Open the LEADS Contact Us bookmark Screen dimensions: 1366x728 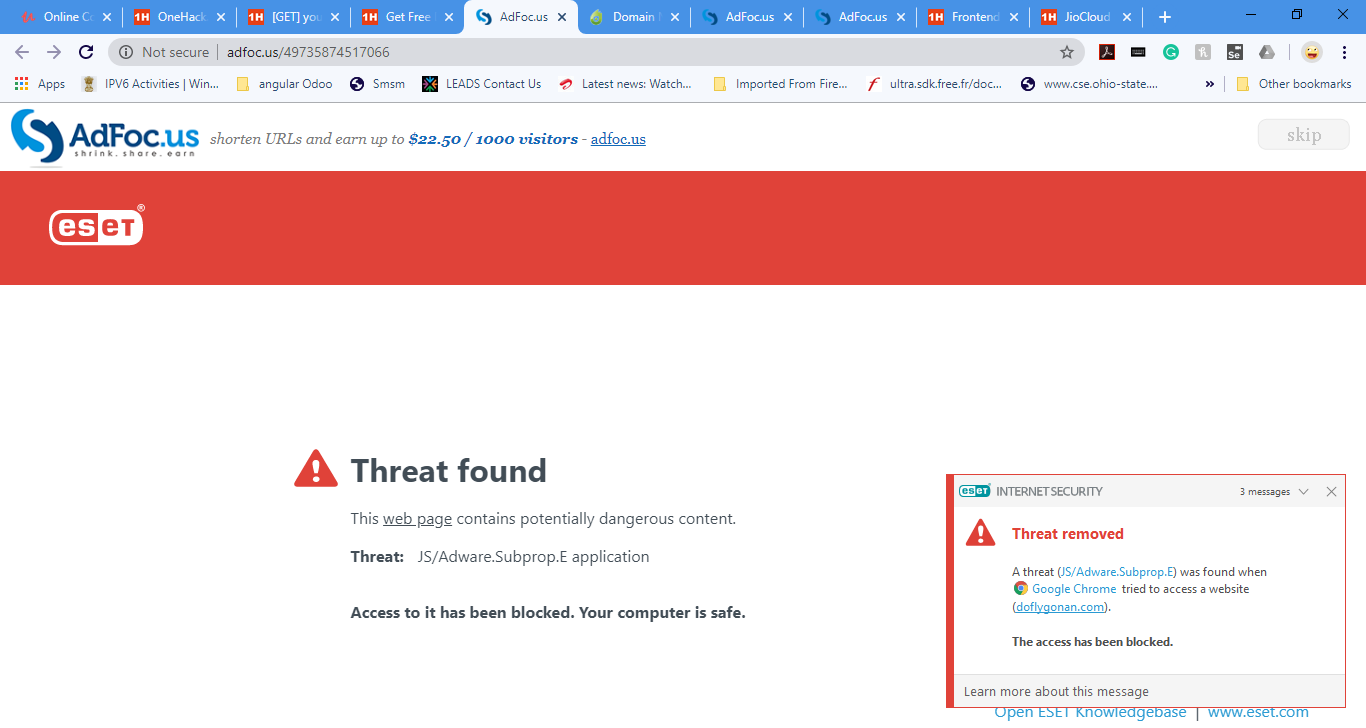[x=482, y=84]
